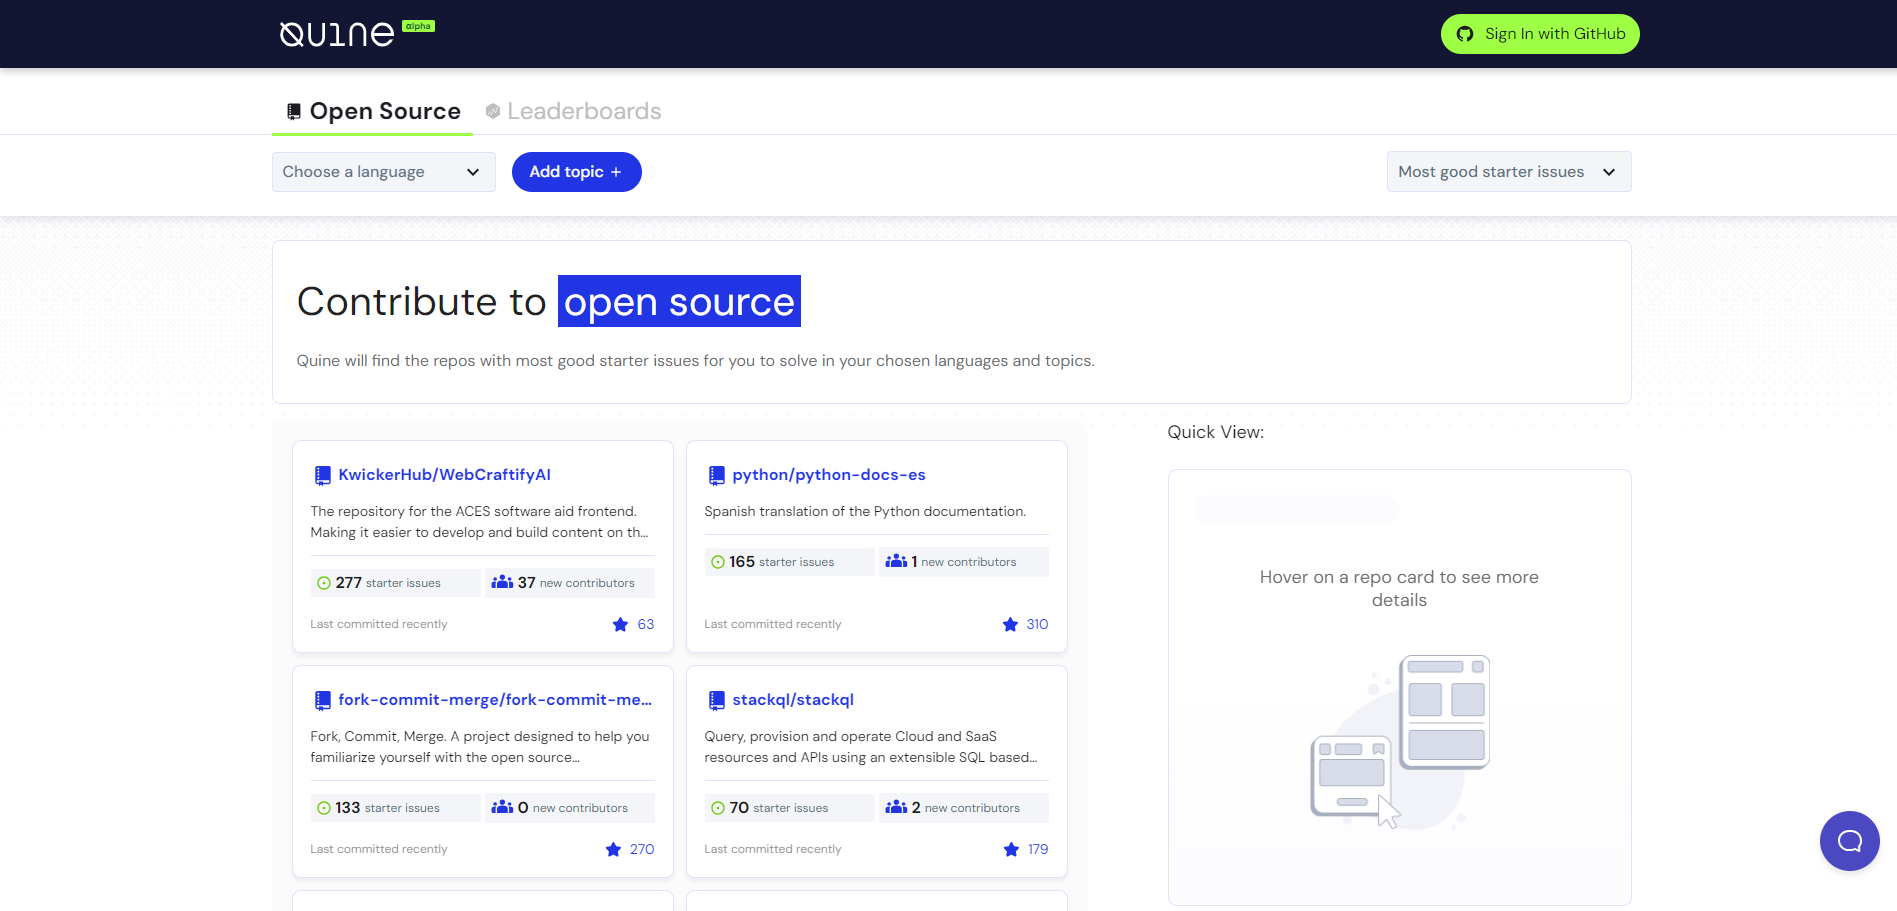Click "Hover on a repo card" hint text
This screenshot has width=1897, height=911.
click(x=1399, y=589)
